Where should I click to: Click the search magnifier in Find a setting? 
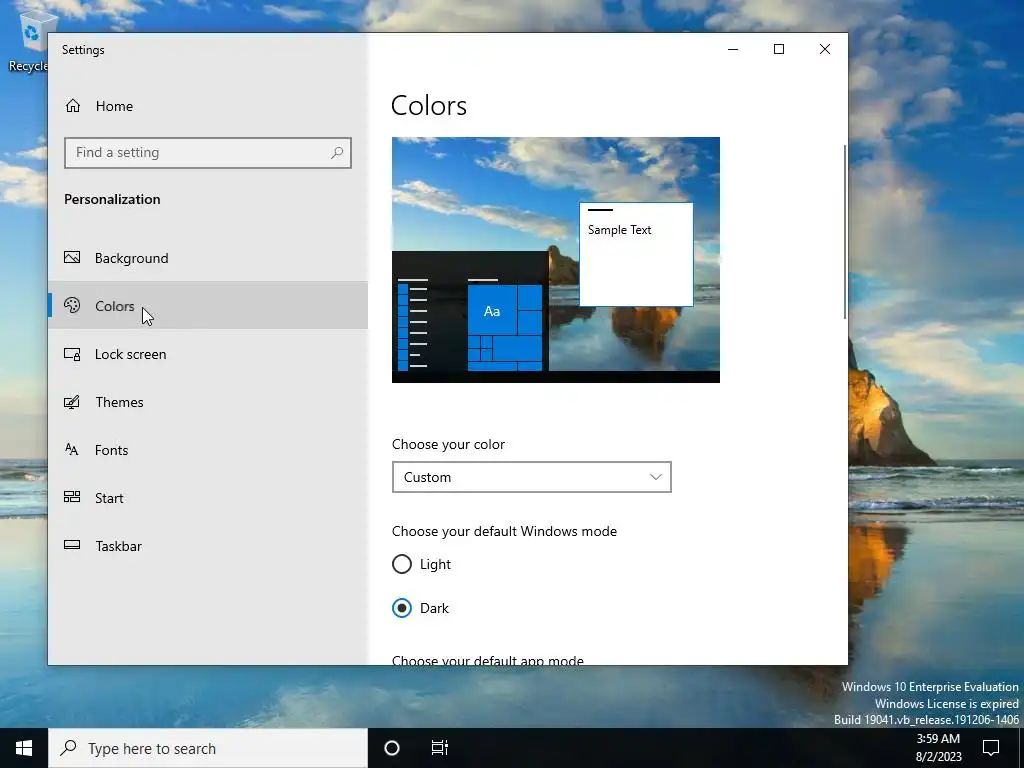[x=337, y=153]
